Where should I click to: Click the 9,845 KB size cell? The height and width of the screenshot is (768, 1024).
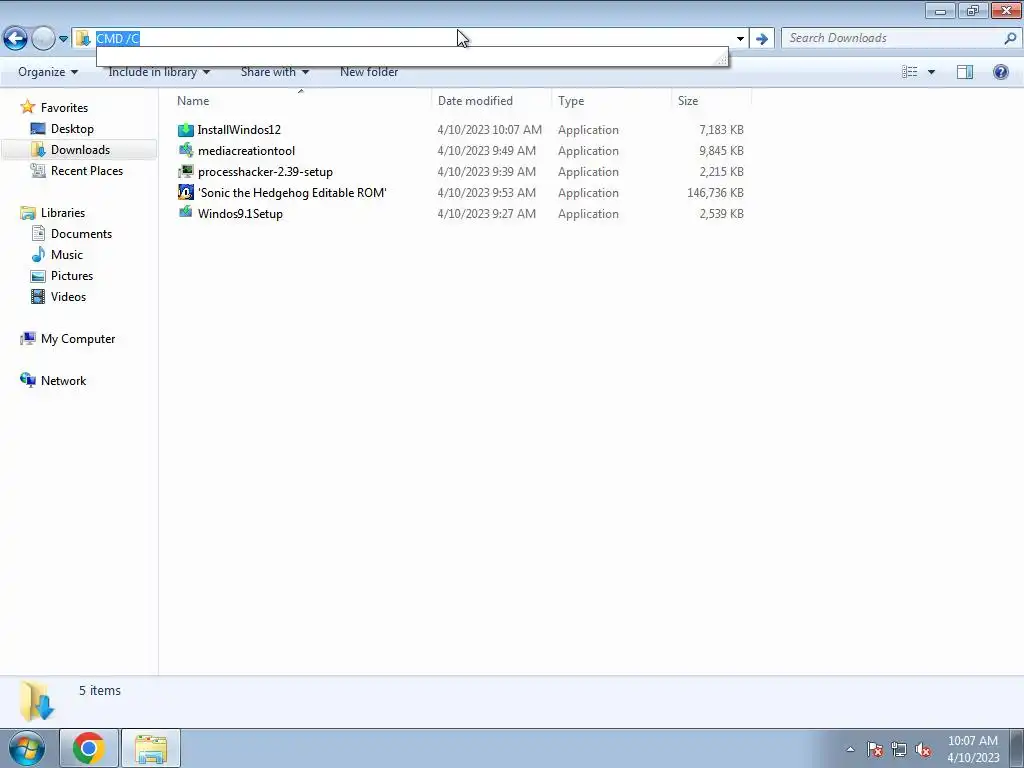coord(722,151)
